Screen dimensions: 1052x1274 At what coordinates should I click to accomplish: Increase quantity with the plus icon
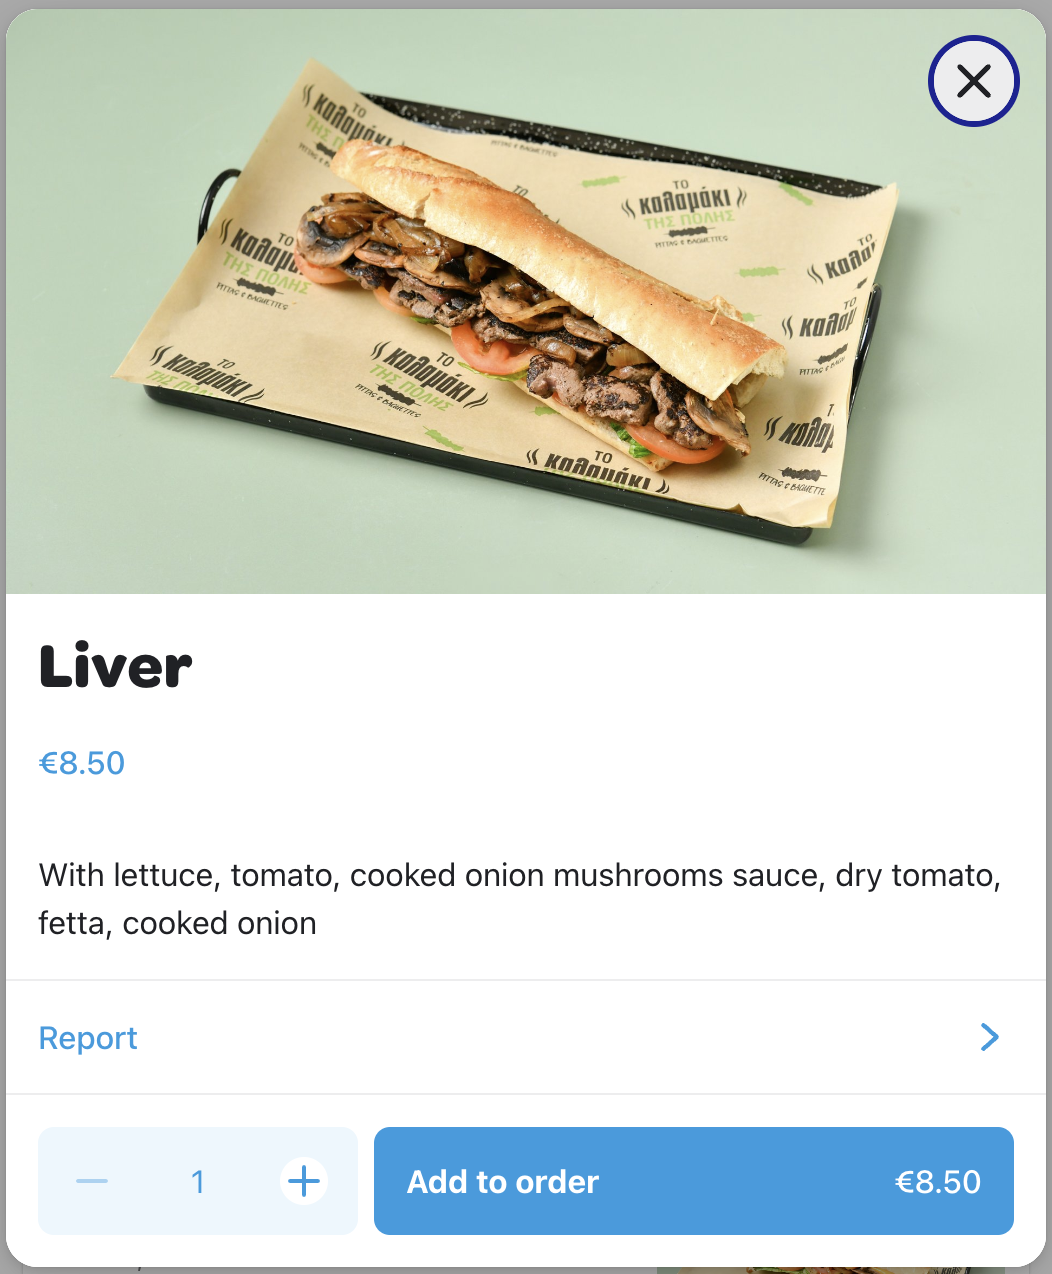click(x=304, y=1181)
